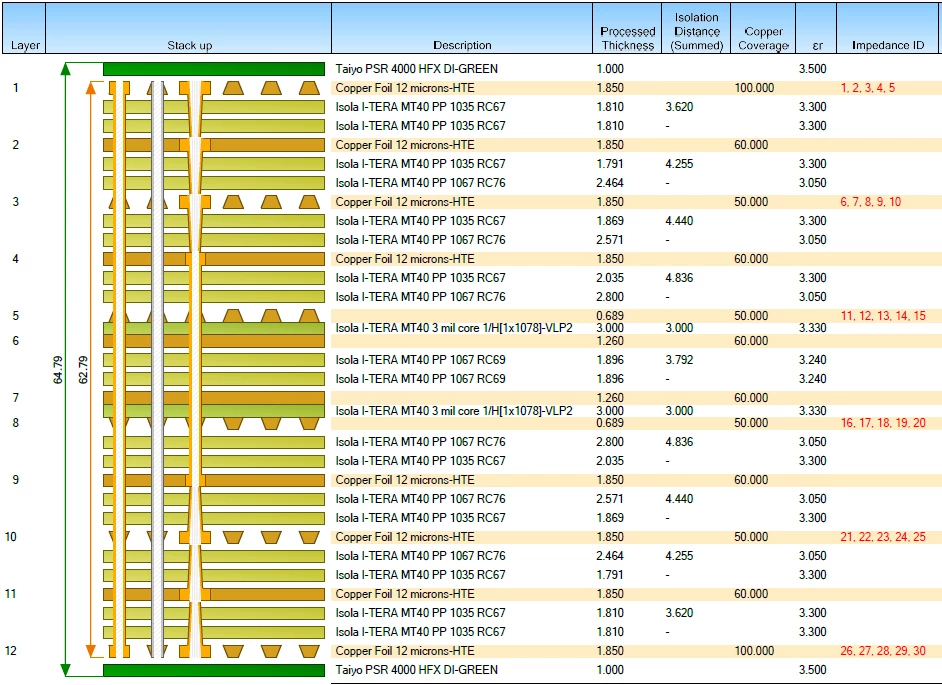Click the Description column header
The height and width of the screenshot is (685, 942).
click(461, 28)
